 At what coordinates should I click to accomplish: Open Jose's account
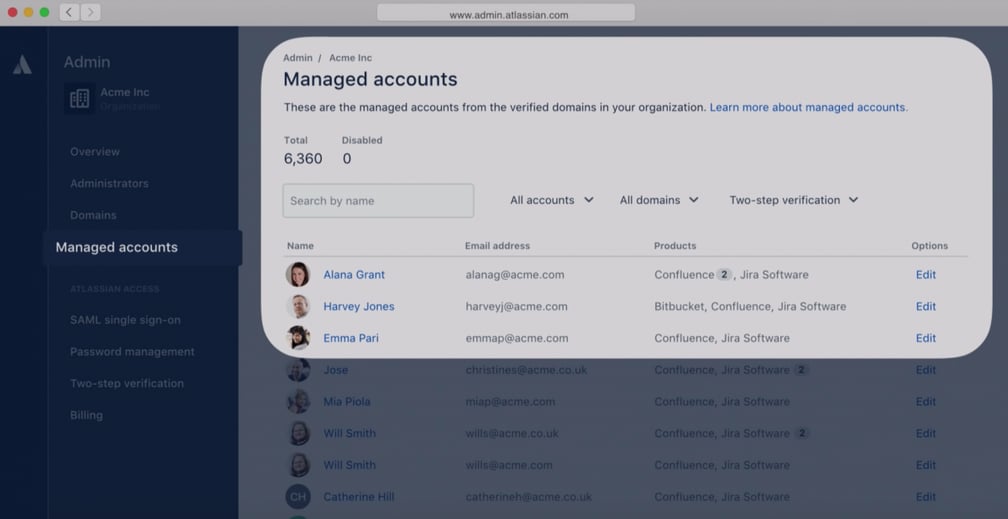tap(336, 370)
